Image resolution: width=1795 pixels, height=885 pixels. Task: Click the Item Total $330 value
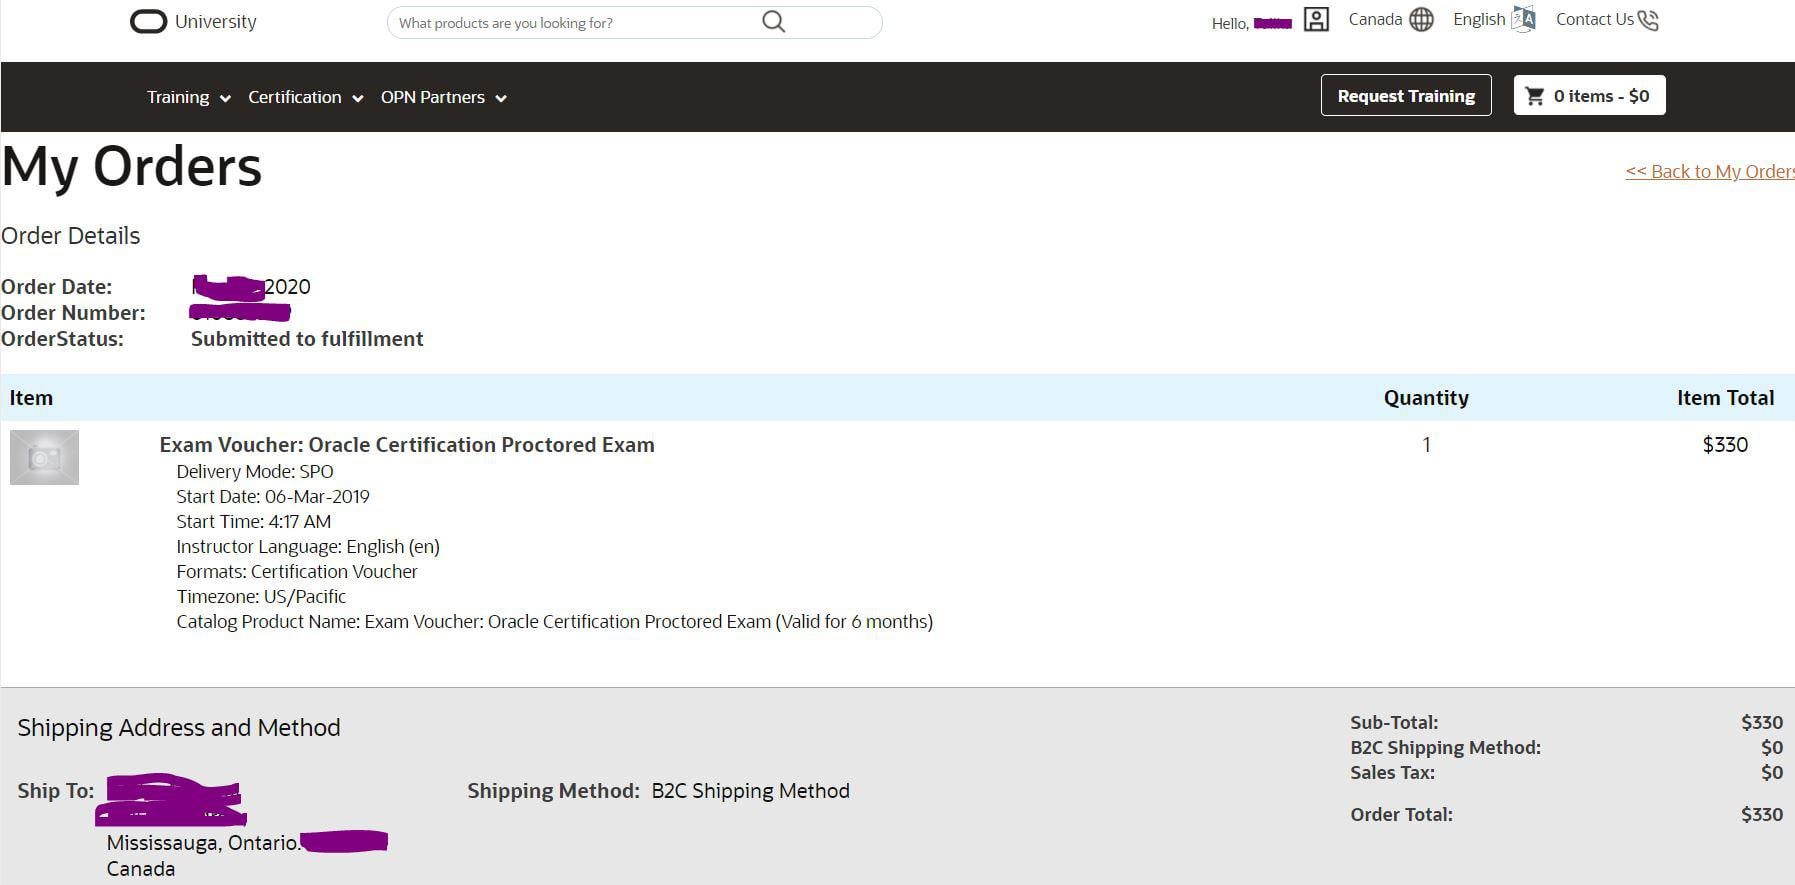point(1725,445)
